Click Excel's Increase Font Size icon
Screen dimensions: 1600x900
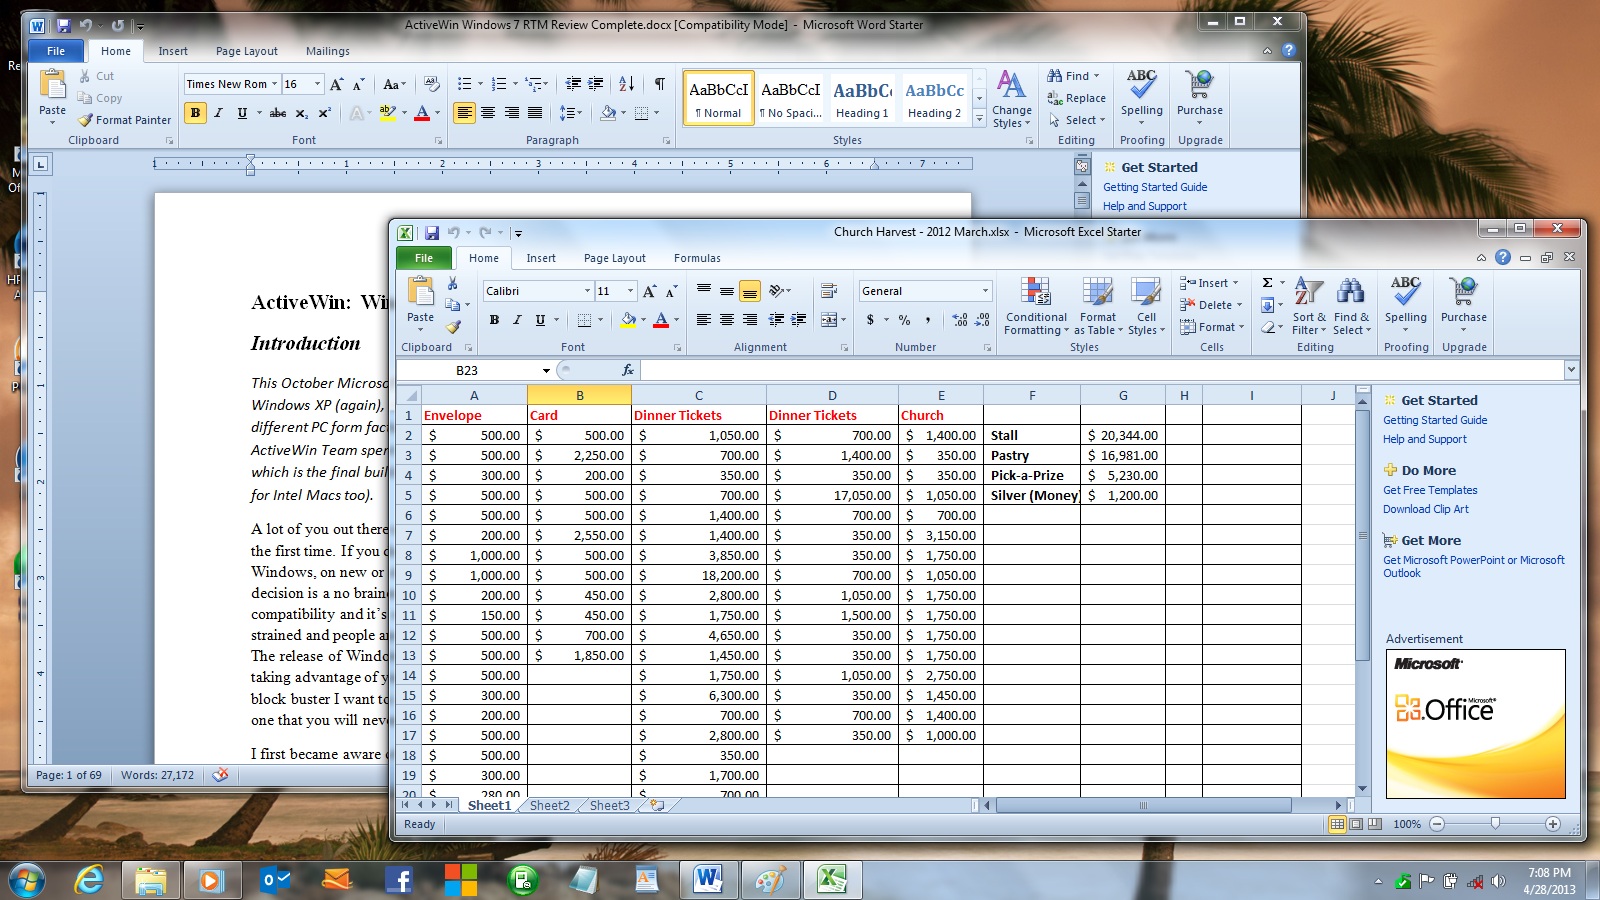pos(650,291)
